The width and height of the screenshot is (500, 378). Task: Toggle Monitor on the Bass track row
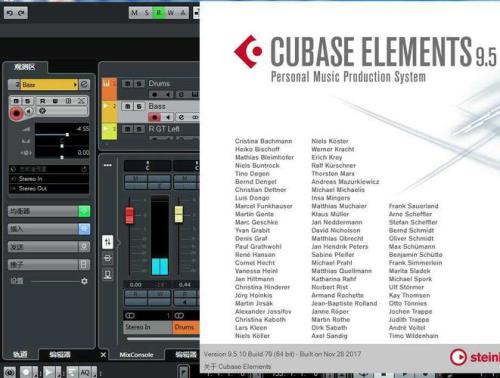(x=168, y=117)
